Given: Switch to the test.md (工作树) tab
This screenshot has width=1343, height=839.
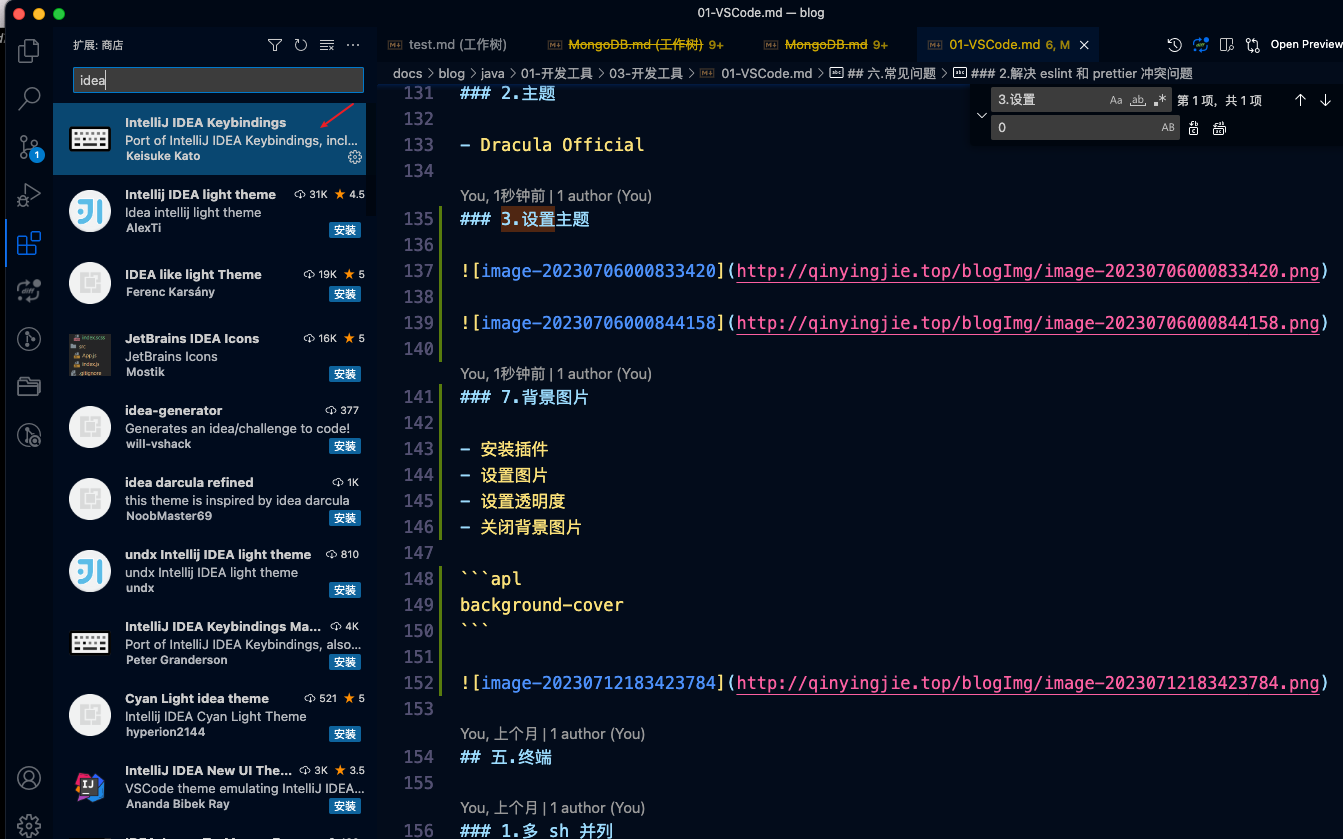Looking at the screenshot, I should point(458,45).
